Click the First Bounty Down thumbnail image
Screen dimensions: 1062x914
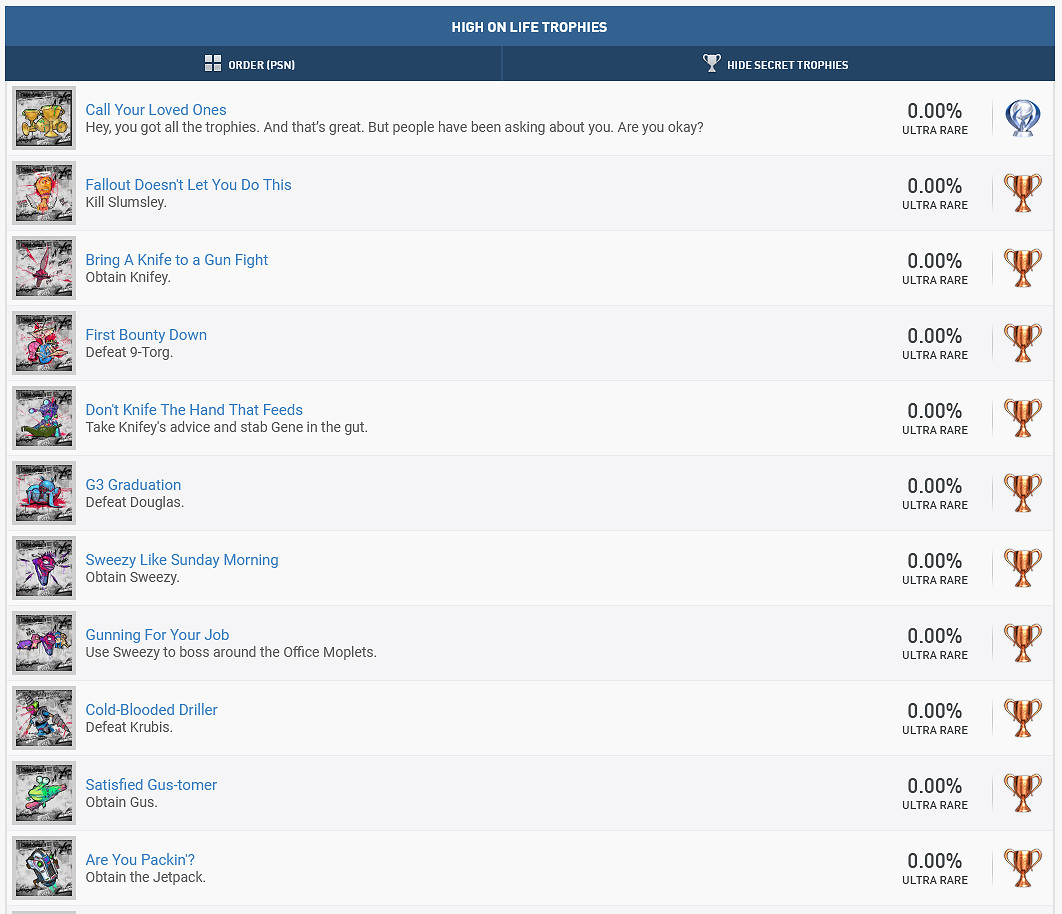pyautogui.click(x=44, y=343)
